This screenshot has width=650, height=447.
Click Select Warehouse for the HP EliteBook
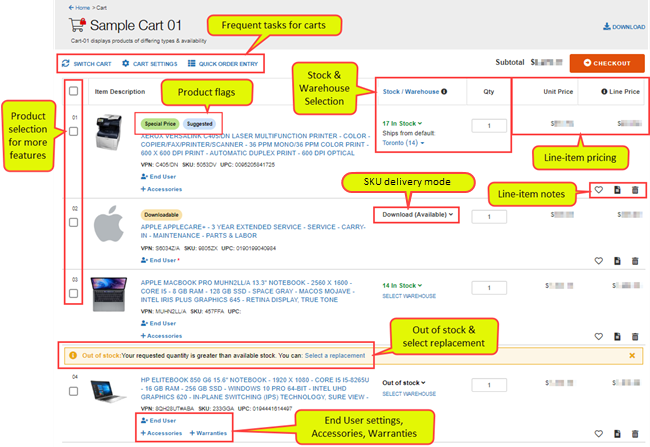click(409, 394)
